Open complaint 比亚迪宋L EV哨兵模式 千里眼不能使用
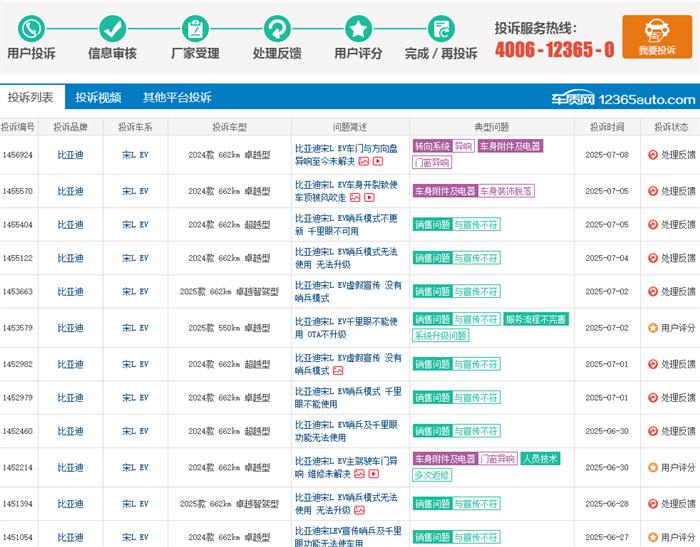700x547 pixels. [348, 397]
